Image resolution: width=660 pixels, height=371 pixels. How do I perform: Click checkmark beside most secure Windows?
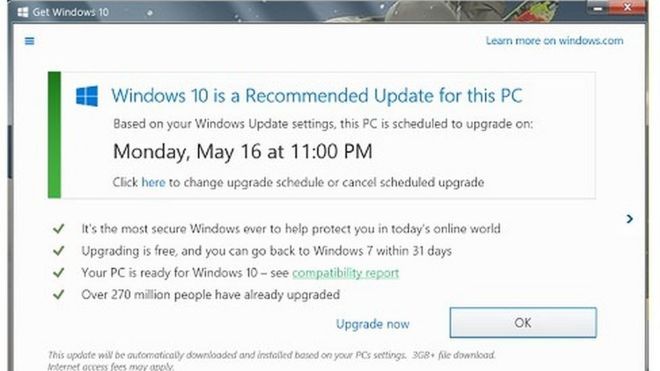(x=59, y=229)
